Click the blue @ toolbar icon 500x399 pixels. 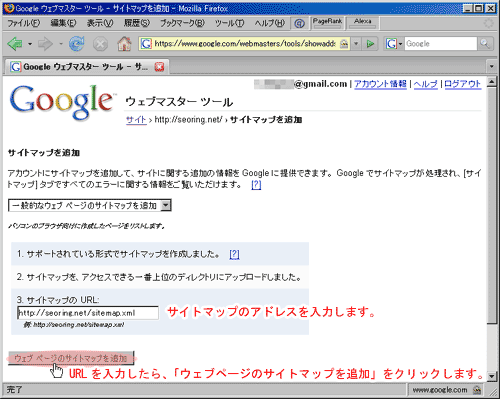(x=299, y=23)
